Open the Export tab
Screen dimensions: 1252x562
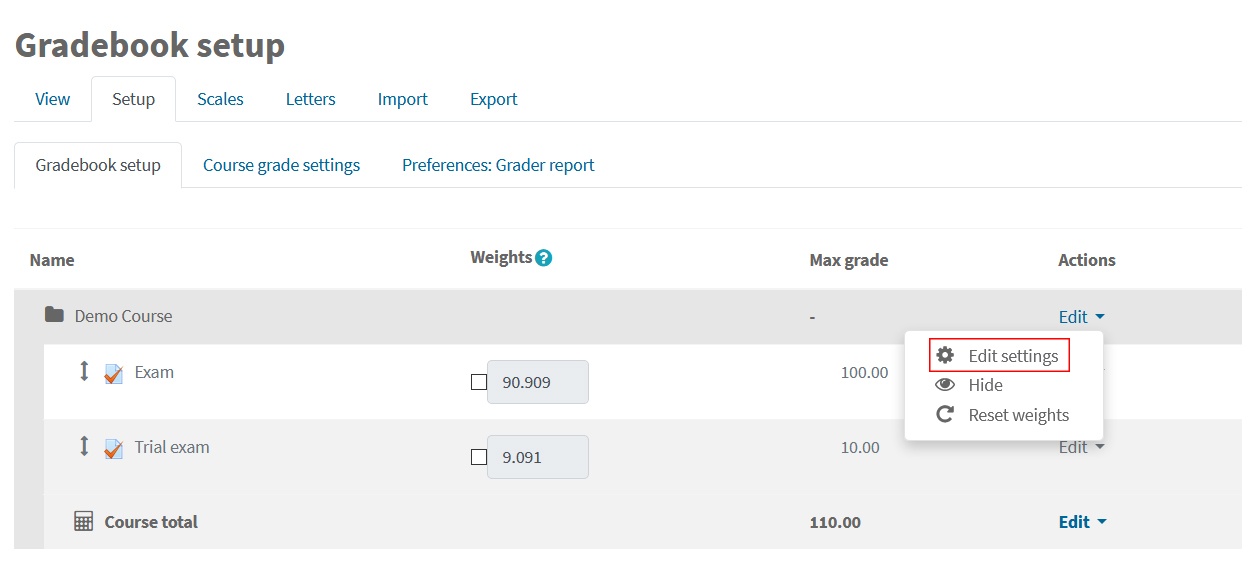tap(494, 99)
